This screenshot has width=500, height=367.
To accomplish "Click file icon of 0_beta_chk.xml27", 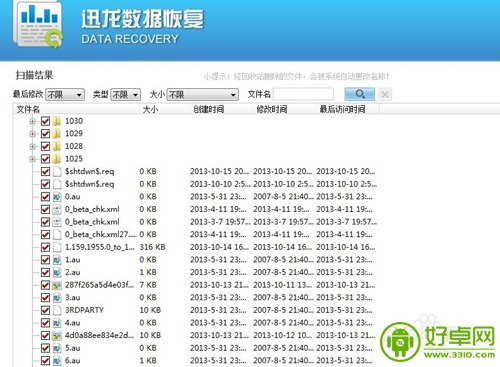I will [x=57, y=235].
